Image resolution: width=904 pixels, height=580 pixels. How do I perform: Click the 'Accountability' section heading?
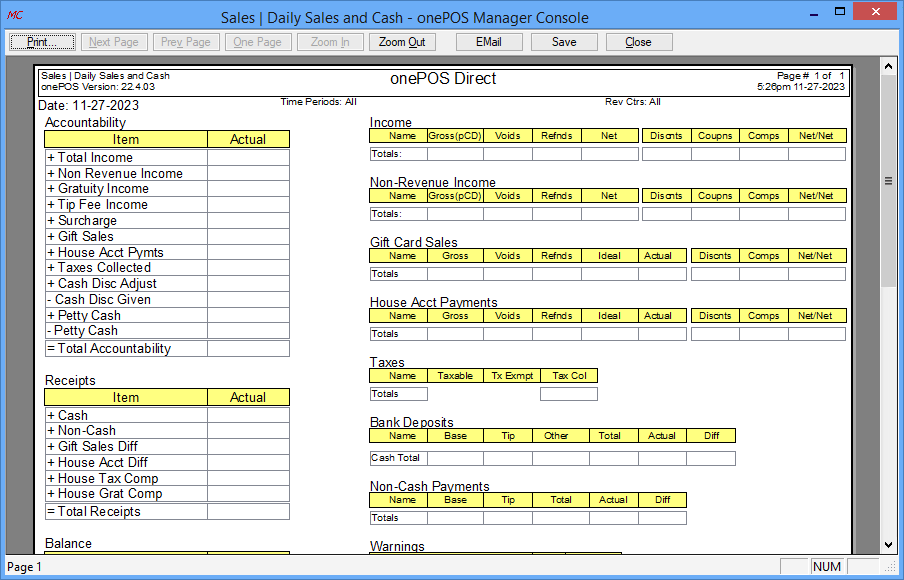[85, 122]
